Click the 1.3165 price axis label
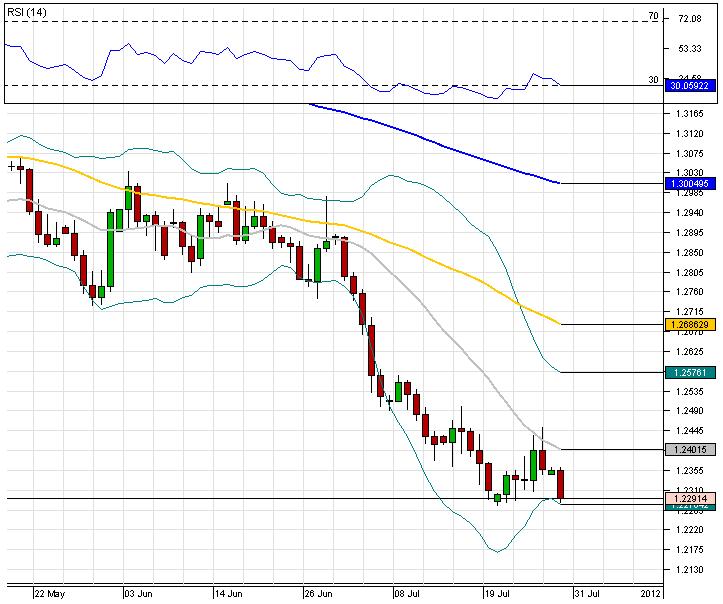The height and width of the screenshot is (604, 723). tap(688, 115)
